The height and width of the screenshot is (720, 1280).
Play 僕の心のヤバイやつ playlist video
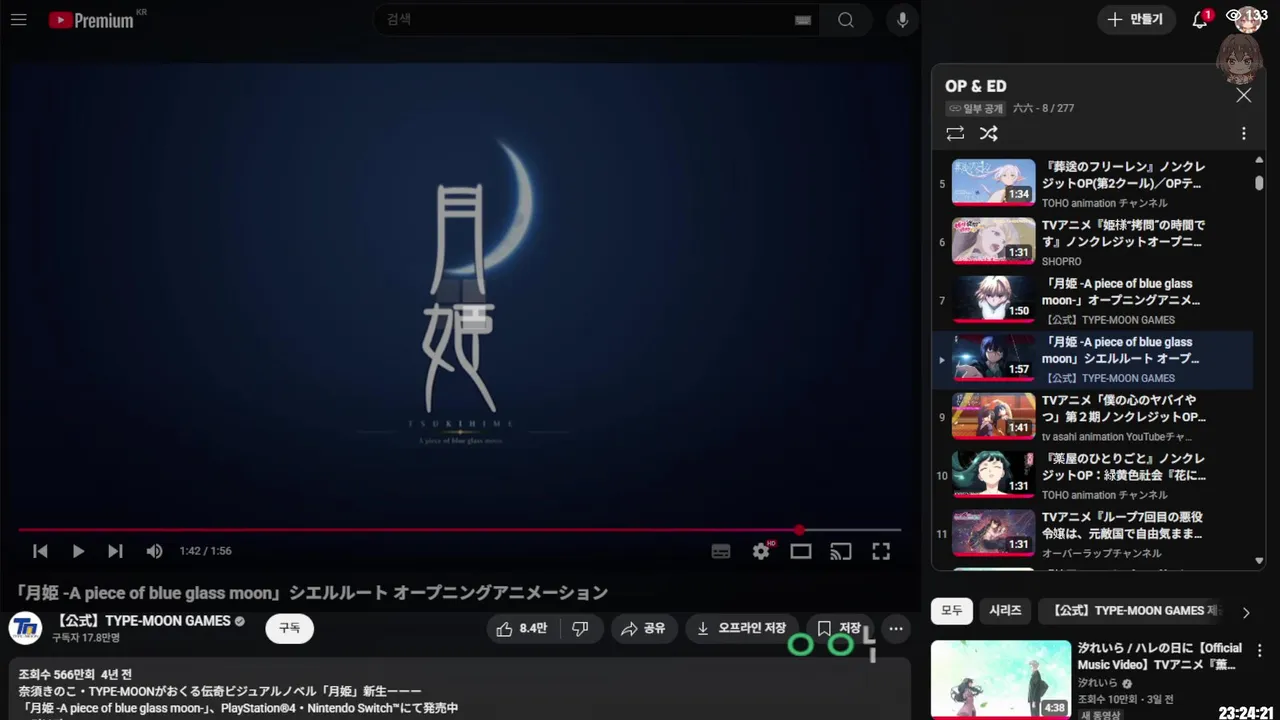coord(1092,417)
